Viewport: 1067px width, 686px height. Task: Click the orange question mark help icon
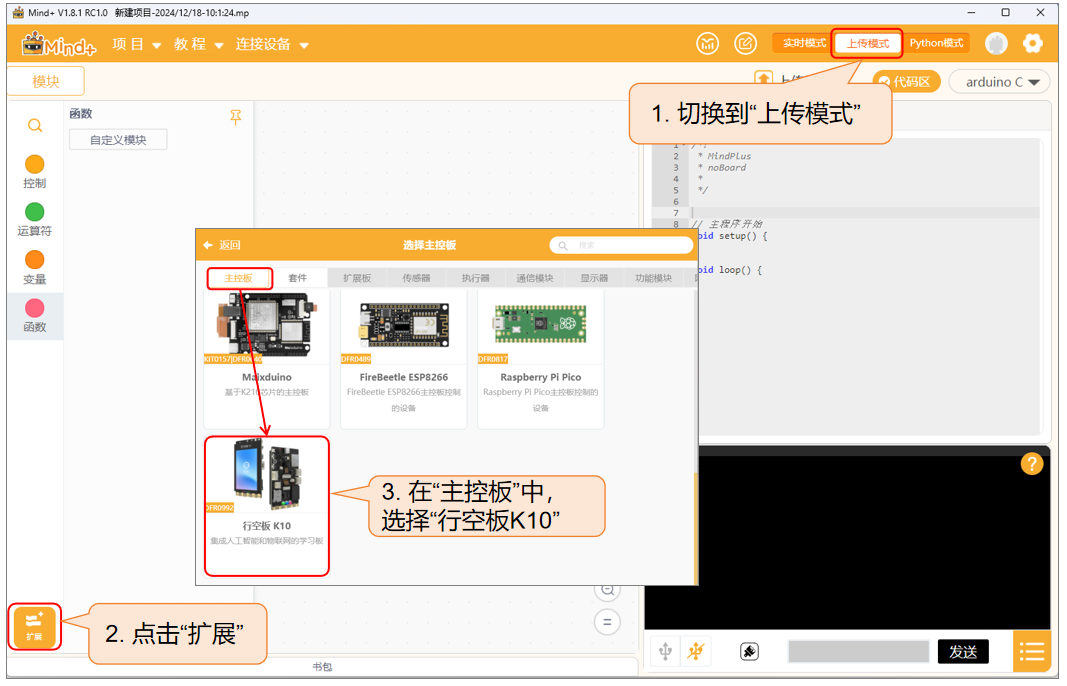pos(1032,464)
